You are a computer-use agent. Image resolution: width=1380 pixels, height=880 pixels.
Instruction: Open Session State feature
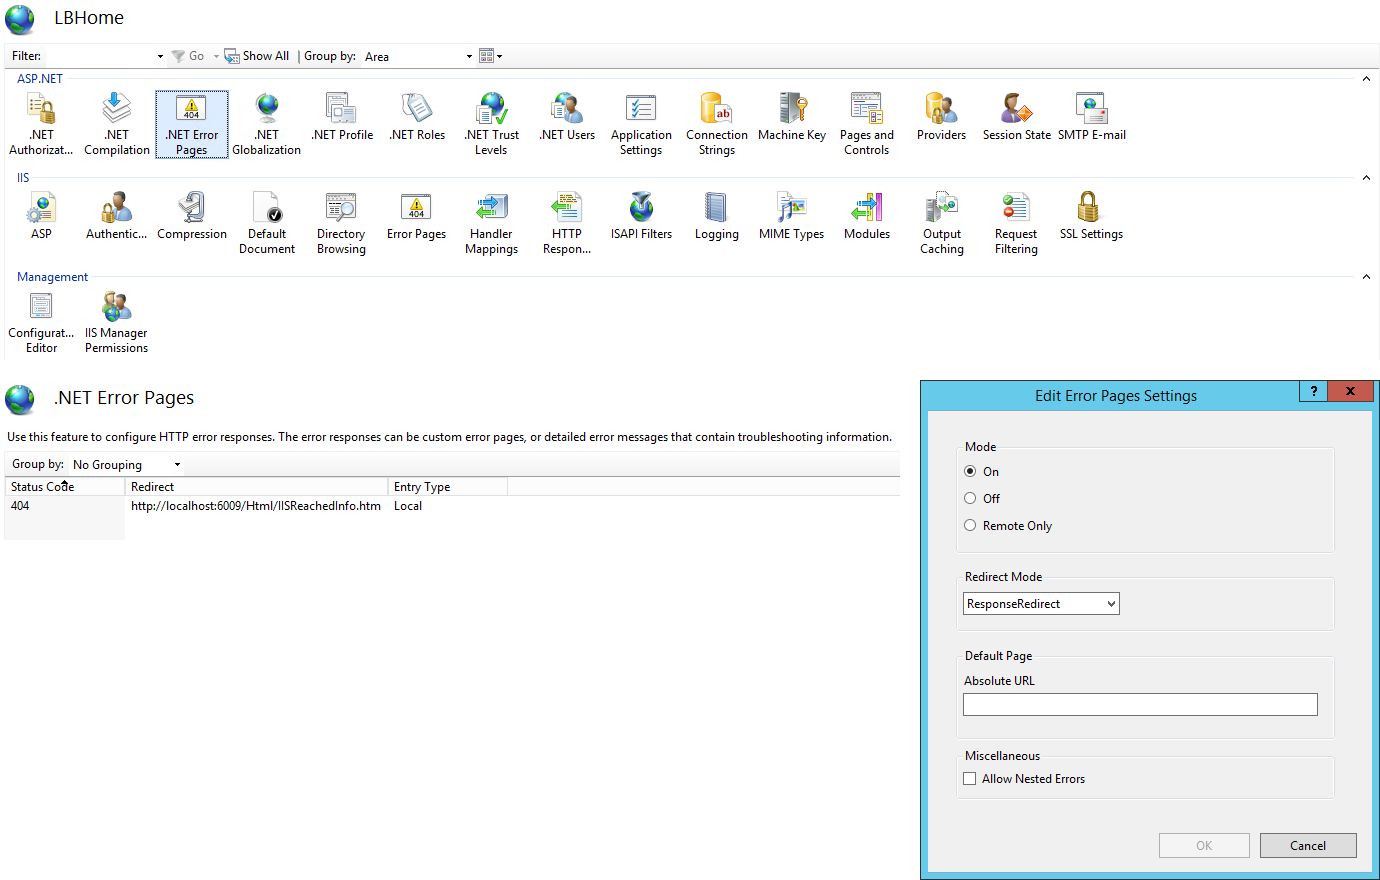pos(1017,118)
